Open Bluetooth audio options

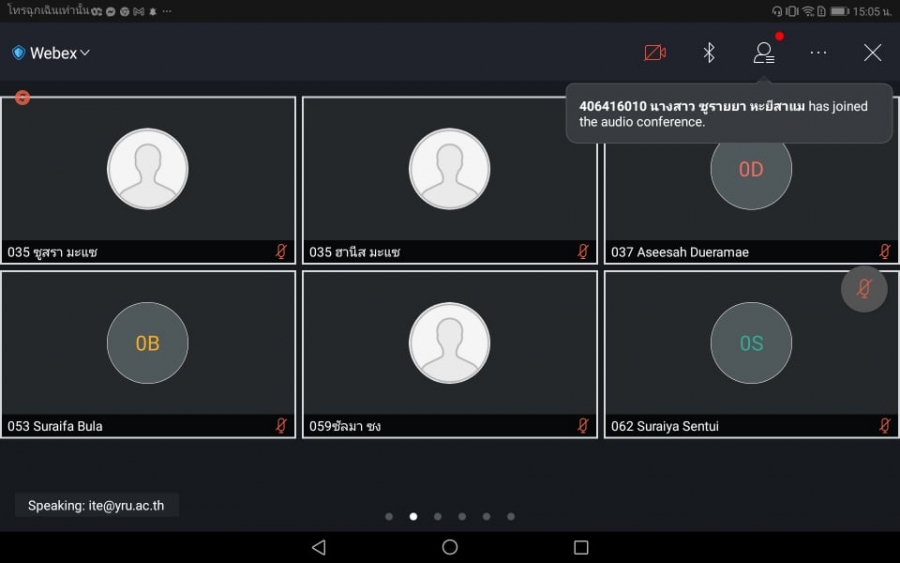pos(709,53)
